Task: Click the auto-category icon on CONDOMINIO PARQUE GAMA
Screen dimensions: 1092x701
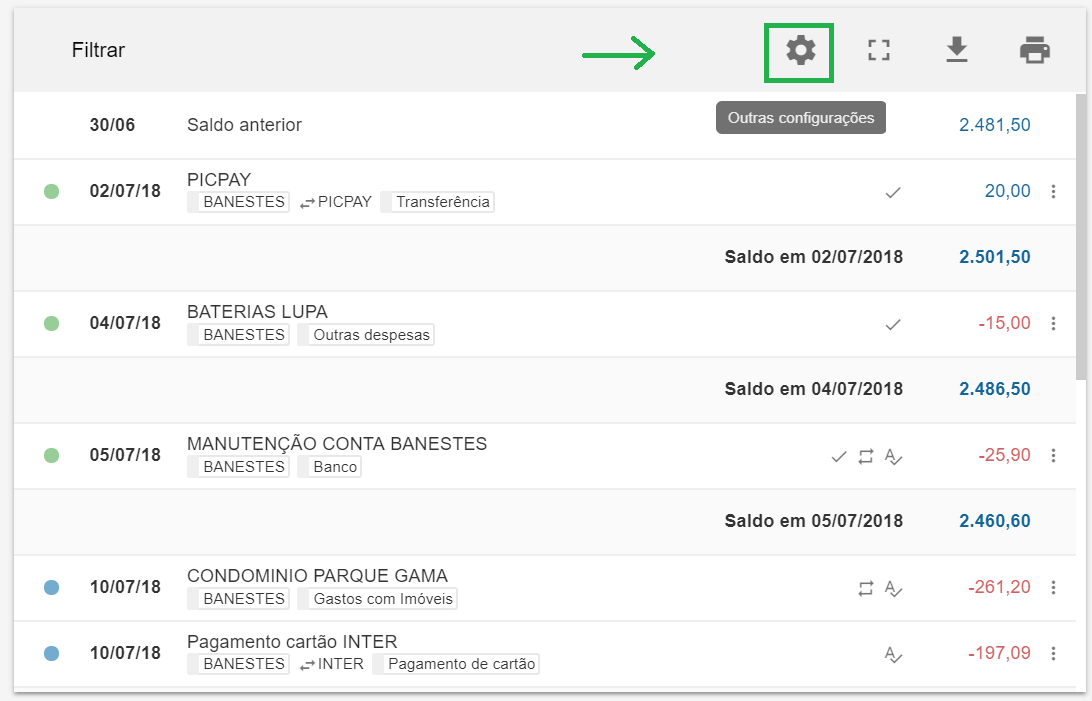Action: click(894, 589)
